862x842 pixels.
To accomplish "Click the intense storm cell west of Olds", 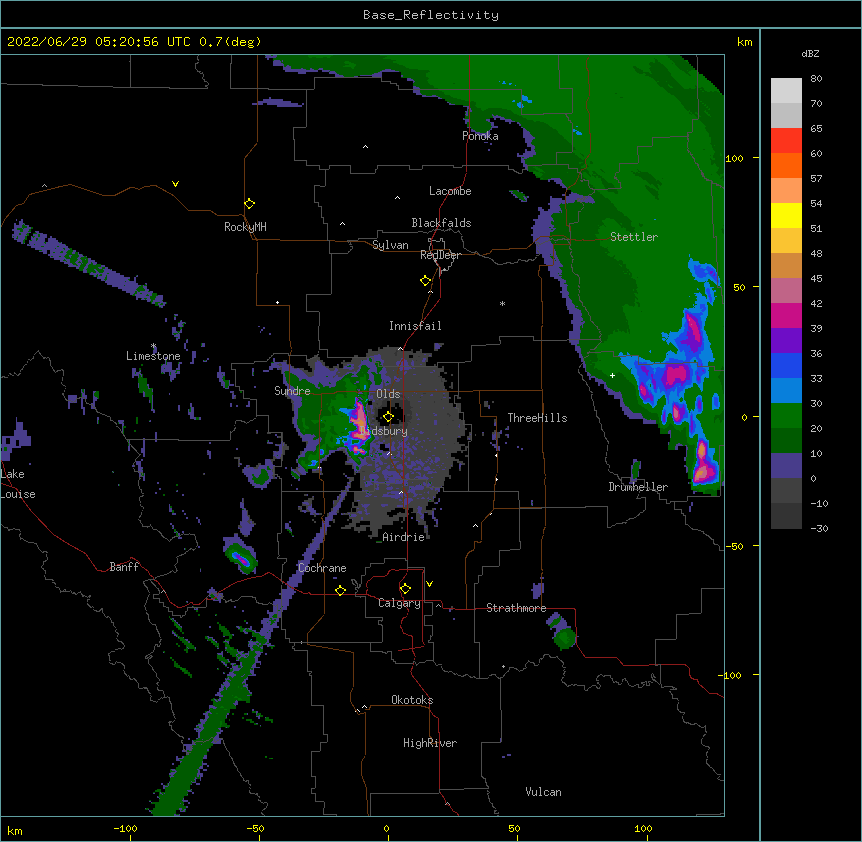I will [357, 426].
